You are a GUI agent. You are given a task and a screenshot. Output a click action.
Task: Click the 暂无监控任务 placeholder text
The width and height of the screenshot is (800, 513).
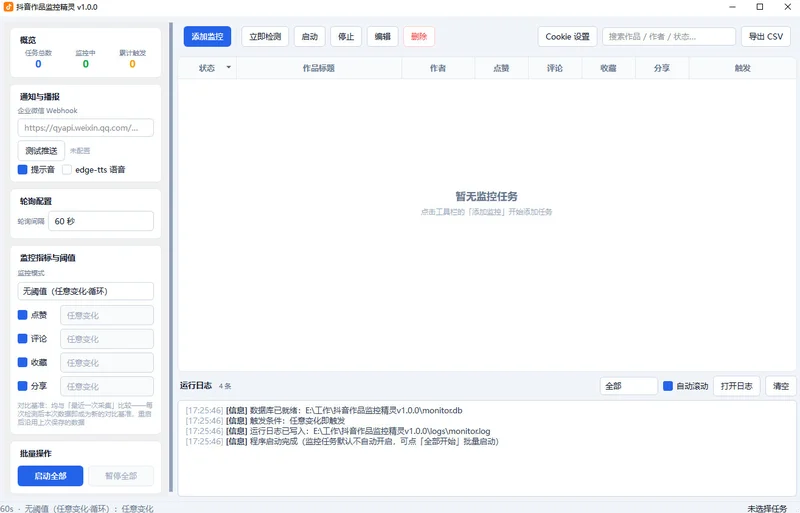point(486,197)
